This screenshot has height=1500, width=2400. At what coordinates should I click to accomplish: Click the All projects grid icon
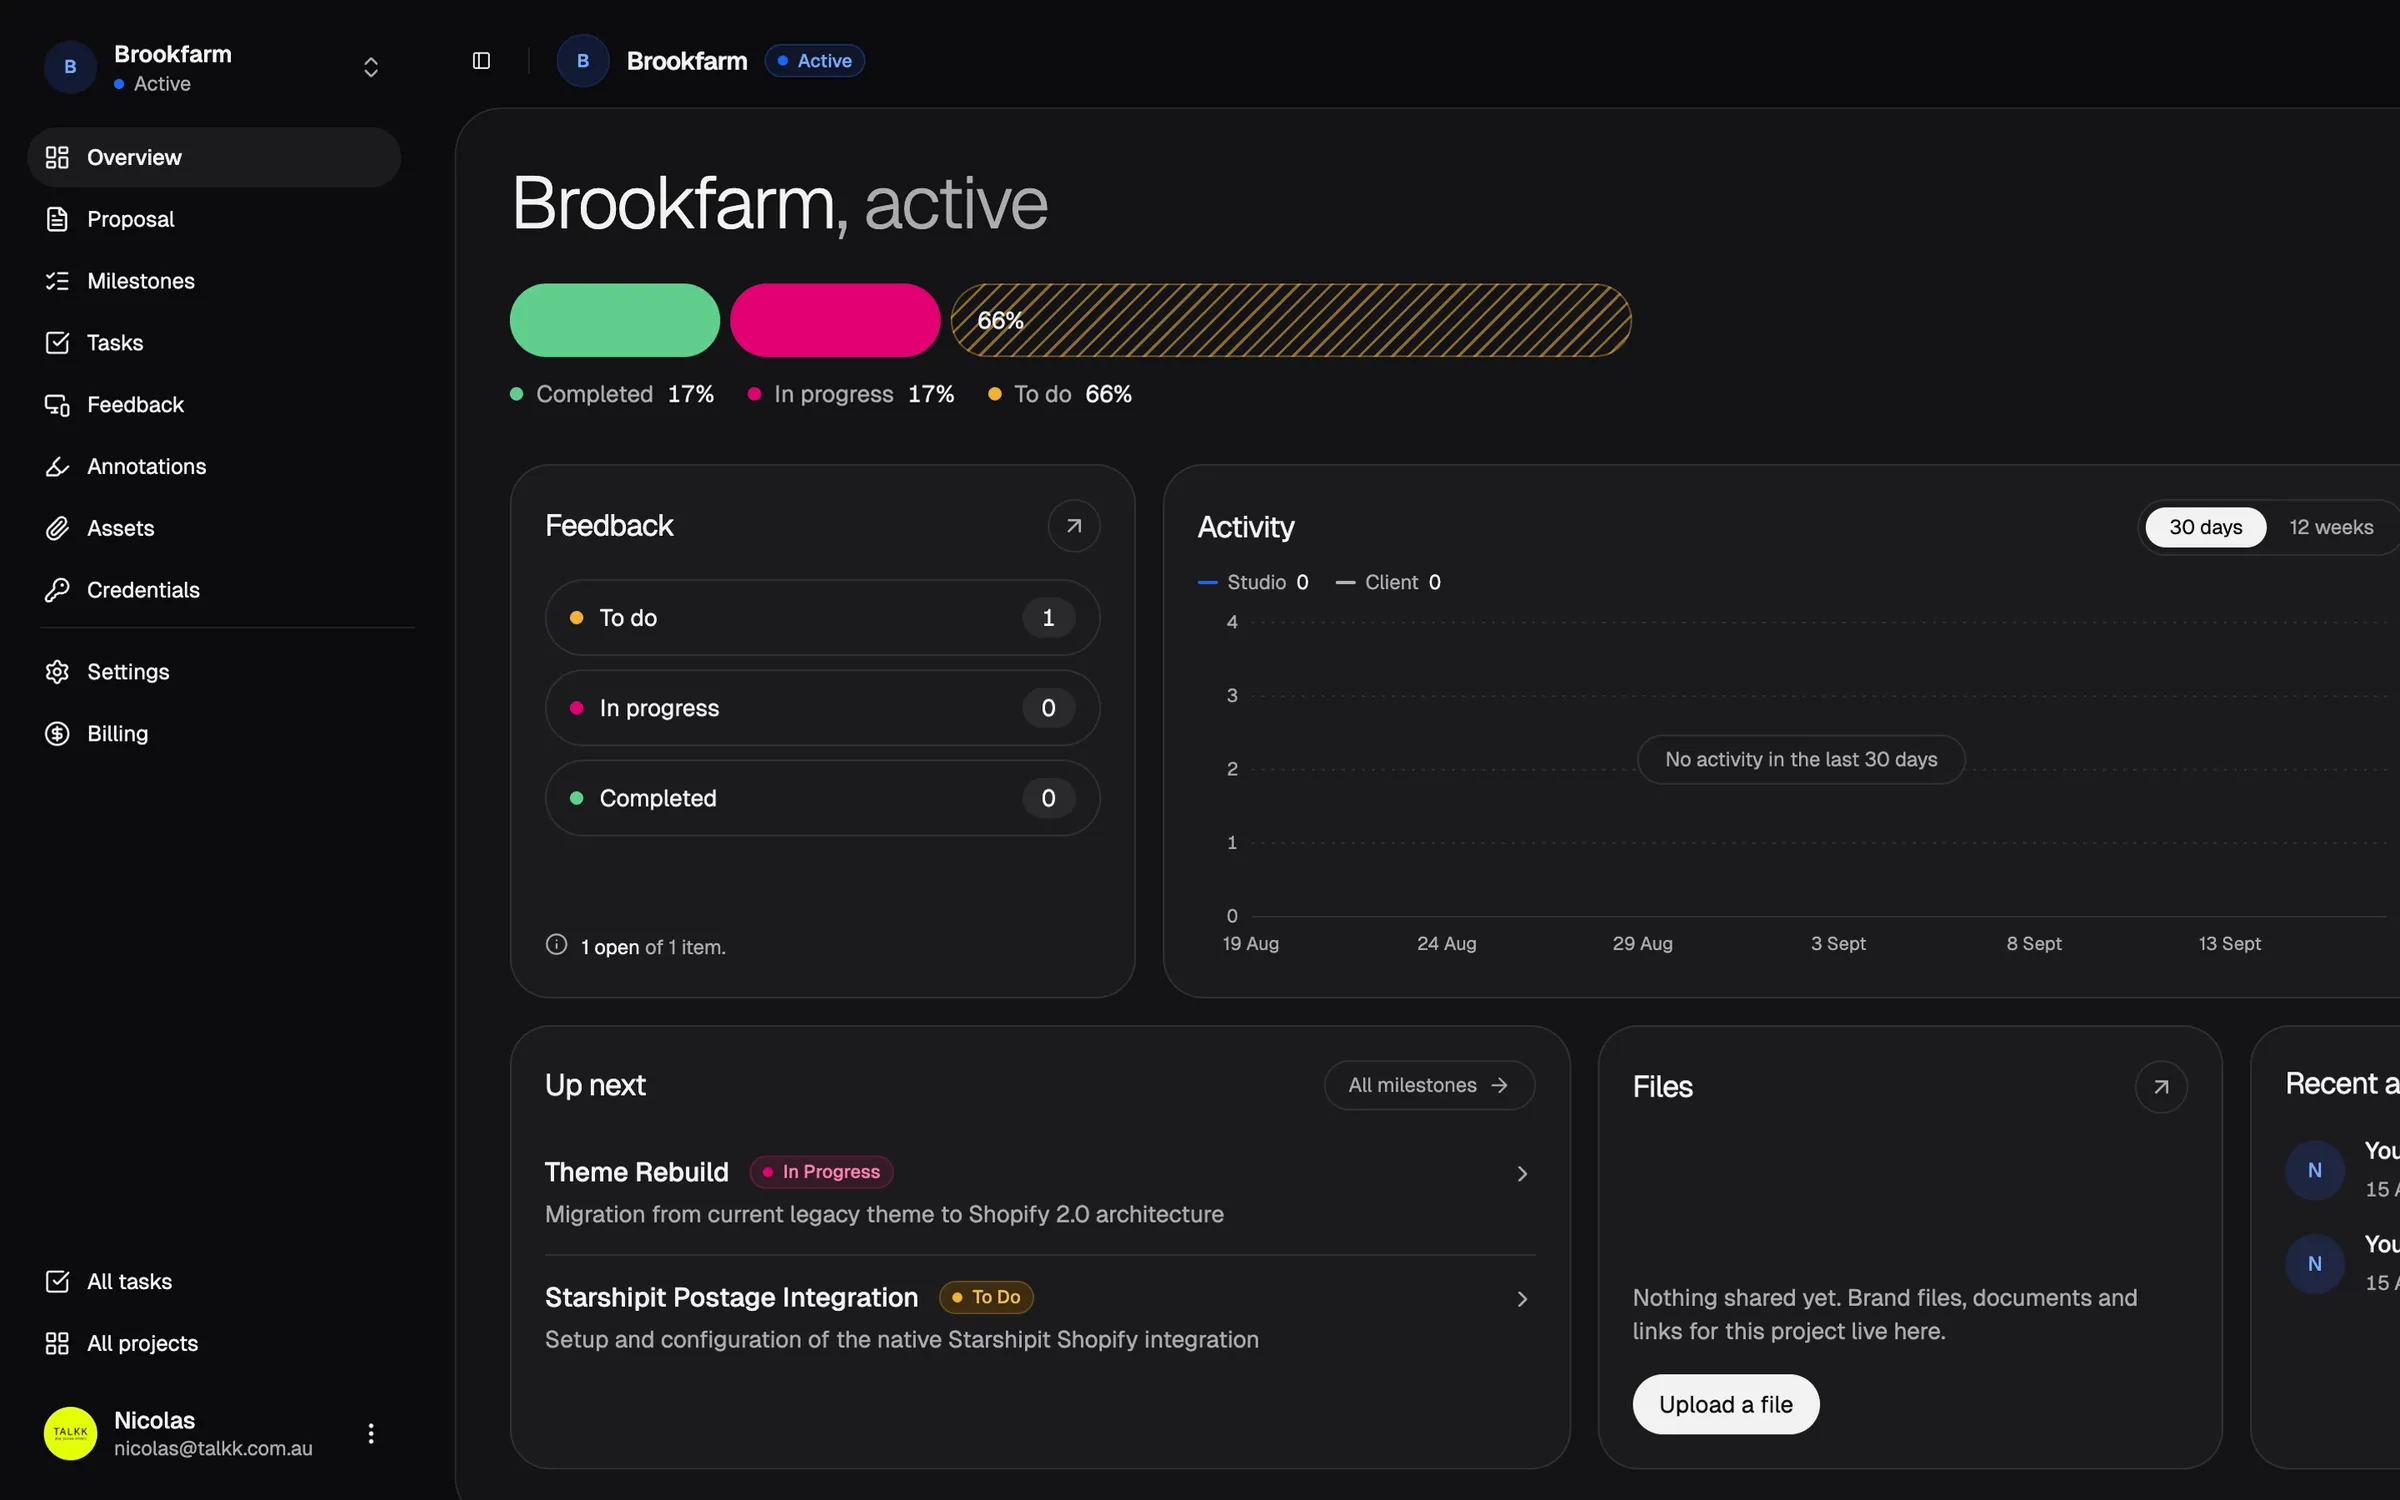(x=57, y=1344)
